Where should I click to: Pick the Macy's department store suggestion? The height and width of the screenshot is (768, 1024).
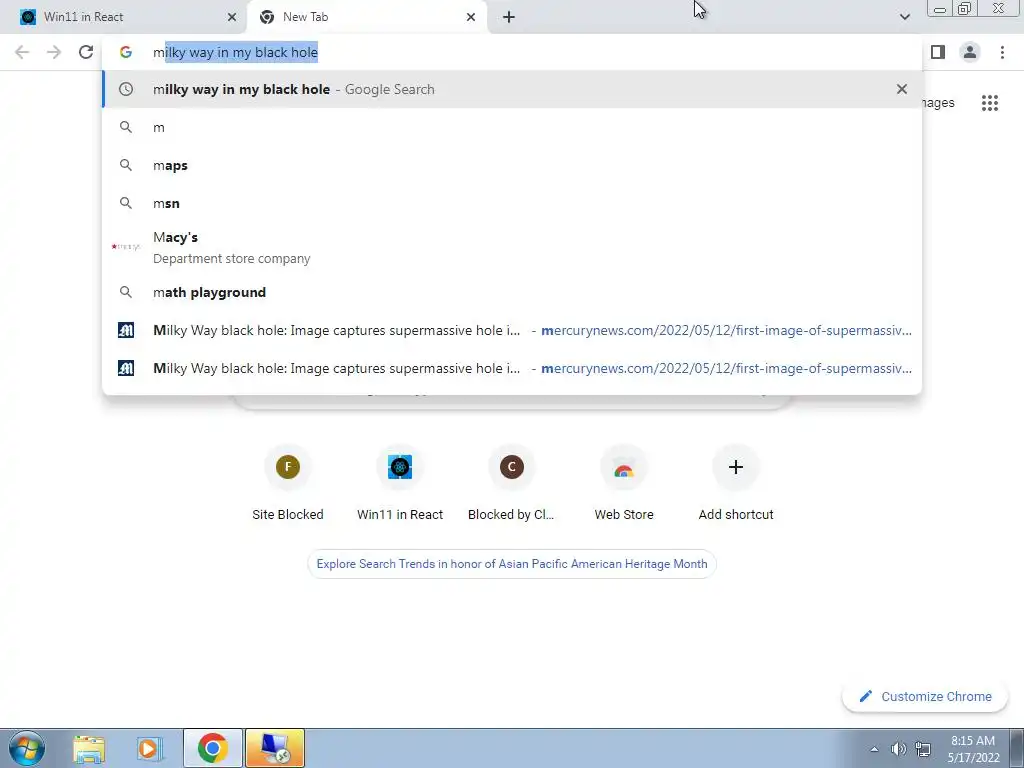pos(512,247)
